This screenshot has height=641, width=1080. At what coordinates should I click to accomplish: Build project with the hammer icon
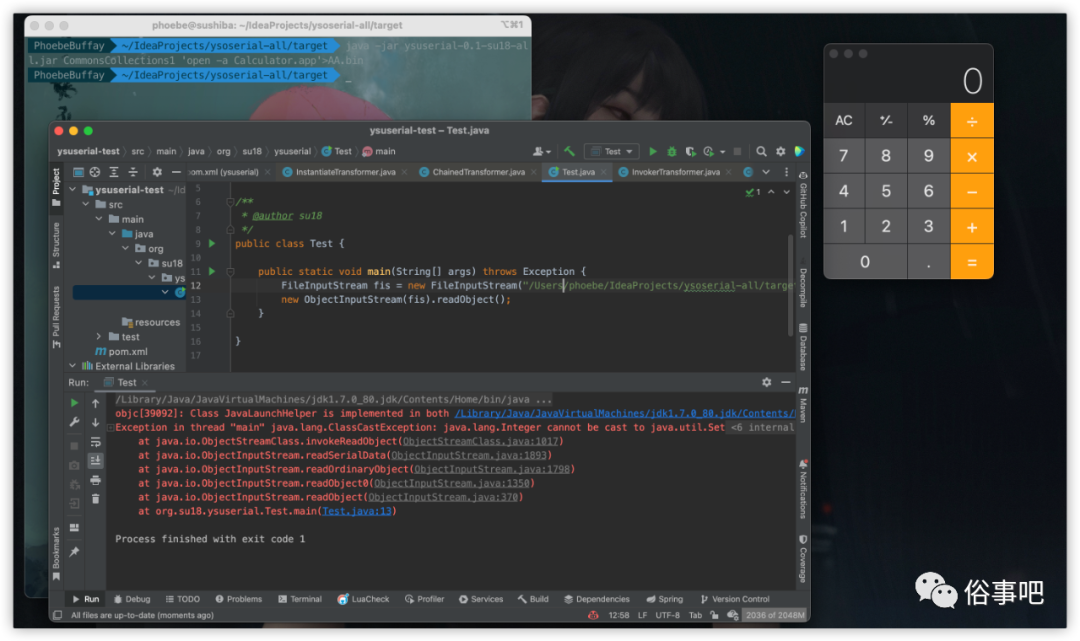(x=570, y=151)
